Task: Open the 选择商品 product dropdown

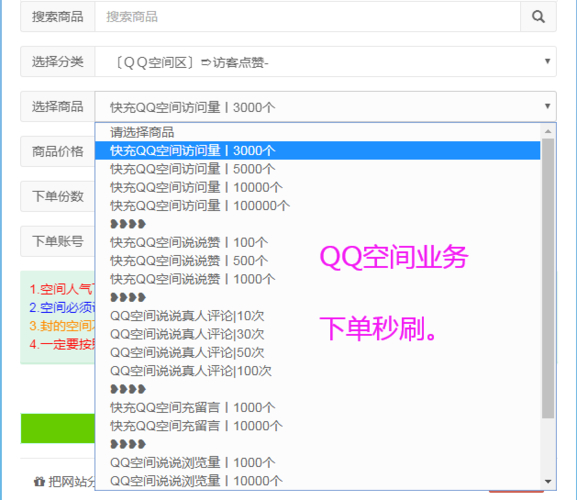Action: point(325,106)
